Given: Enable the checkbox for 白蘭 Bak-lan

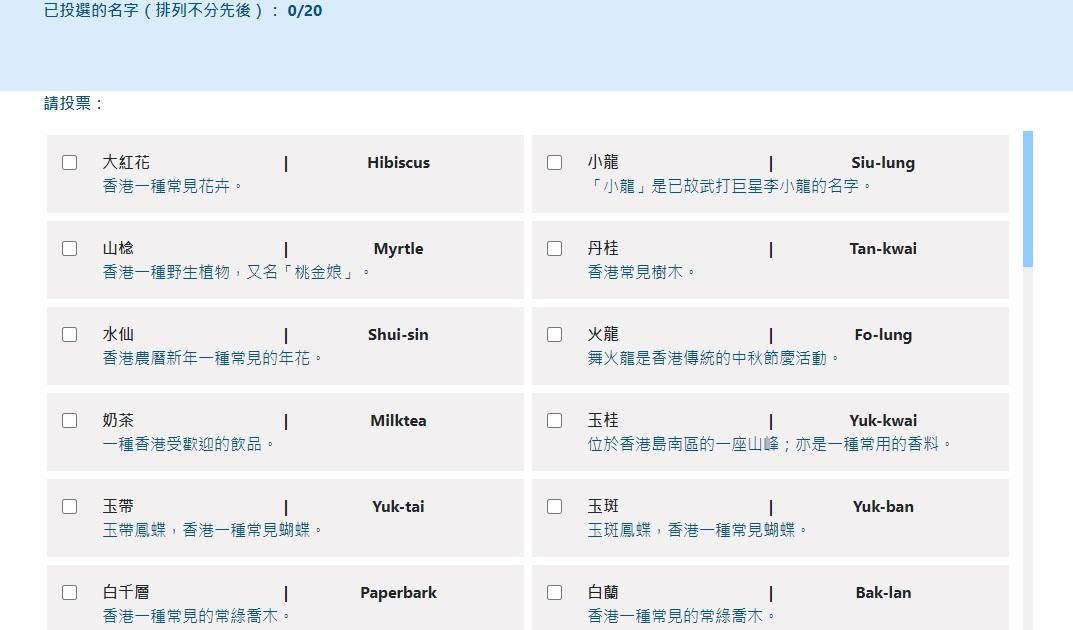Looking at the screenshot, I should coord(554,592).
